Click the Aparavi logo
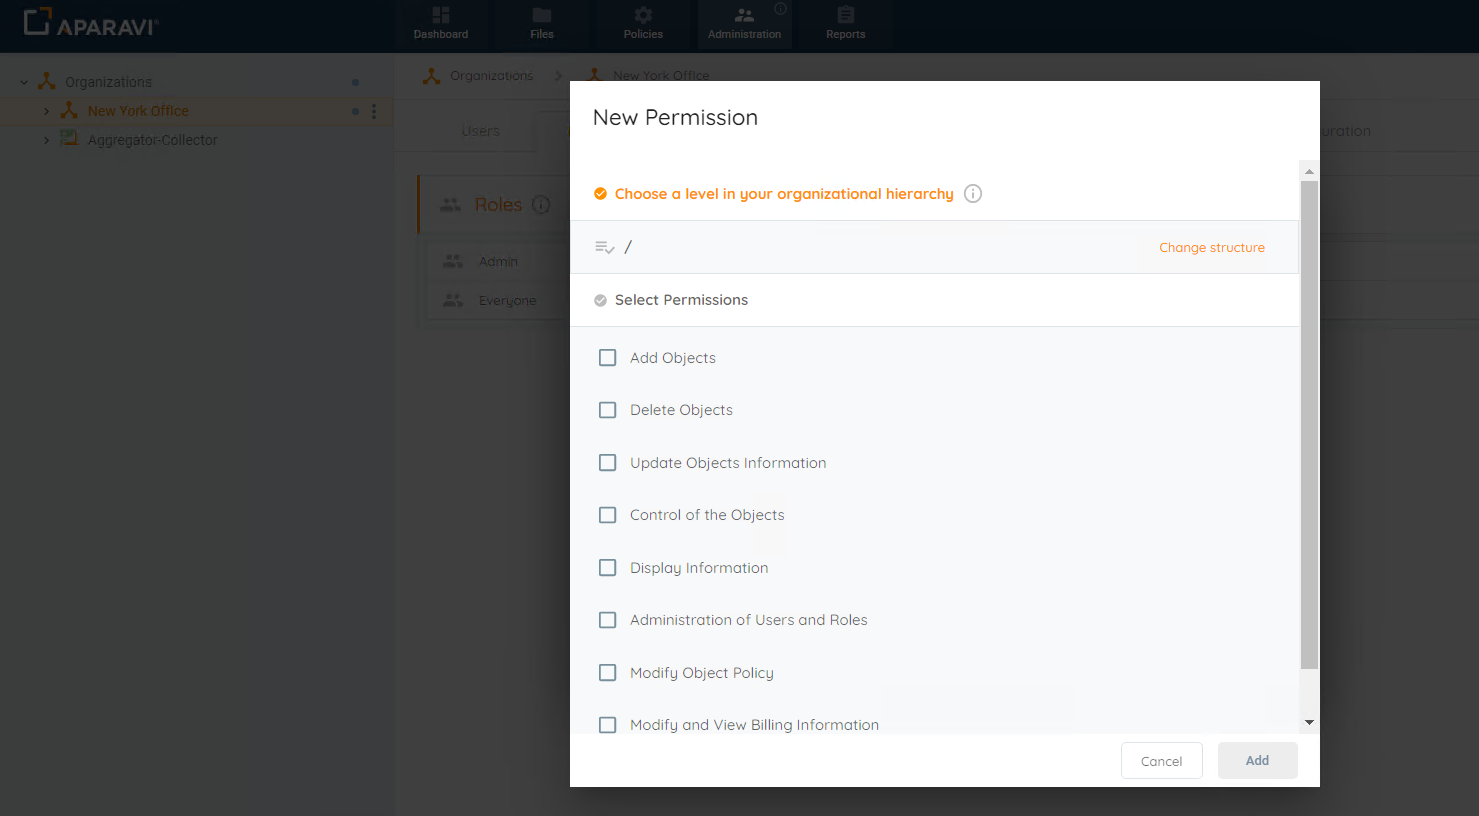The height and width of the screenshot is (816, 1479). [x=90, y=24]
